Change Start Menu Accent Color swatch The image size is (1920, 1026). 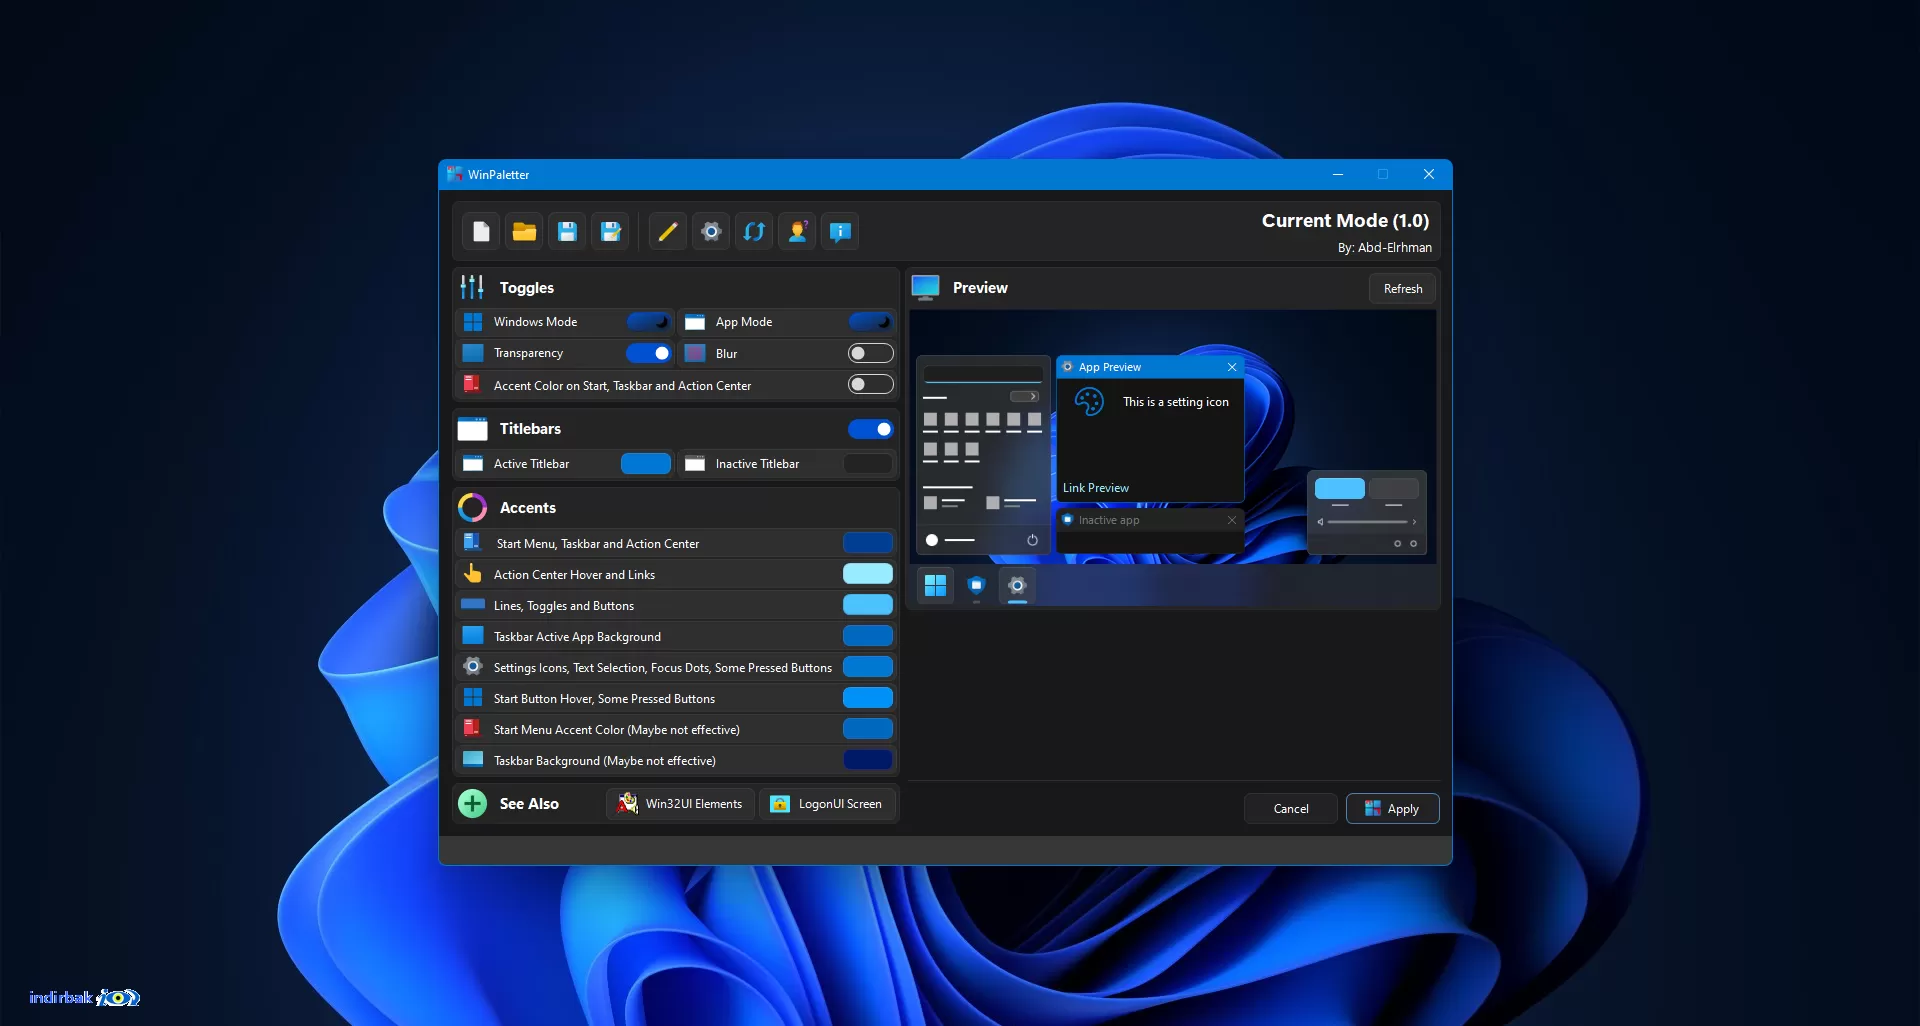868,729
